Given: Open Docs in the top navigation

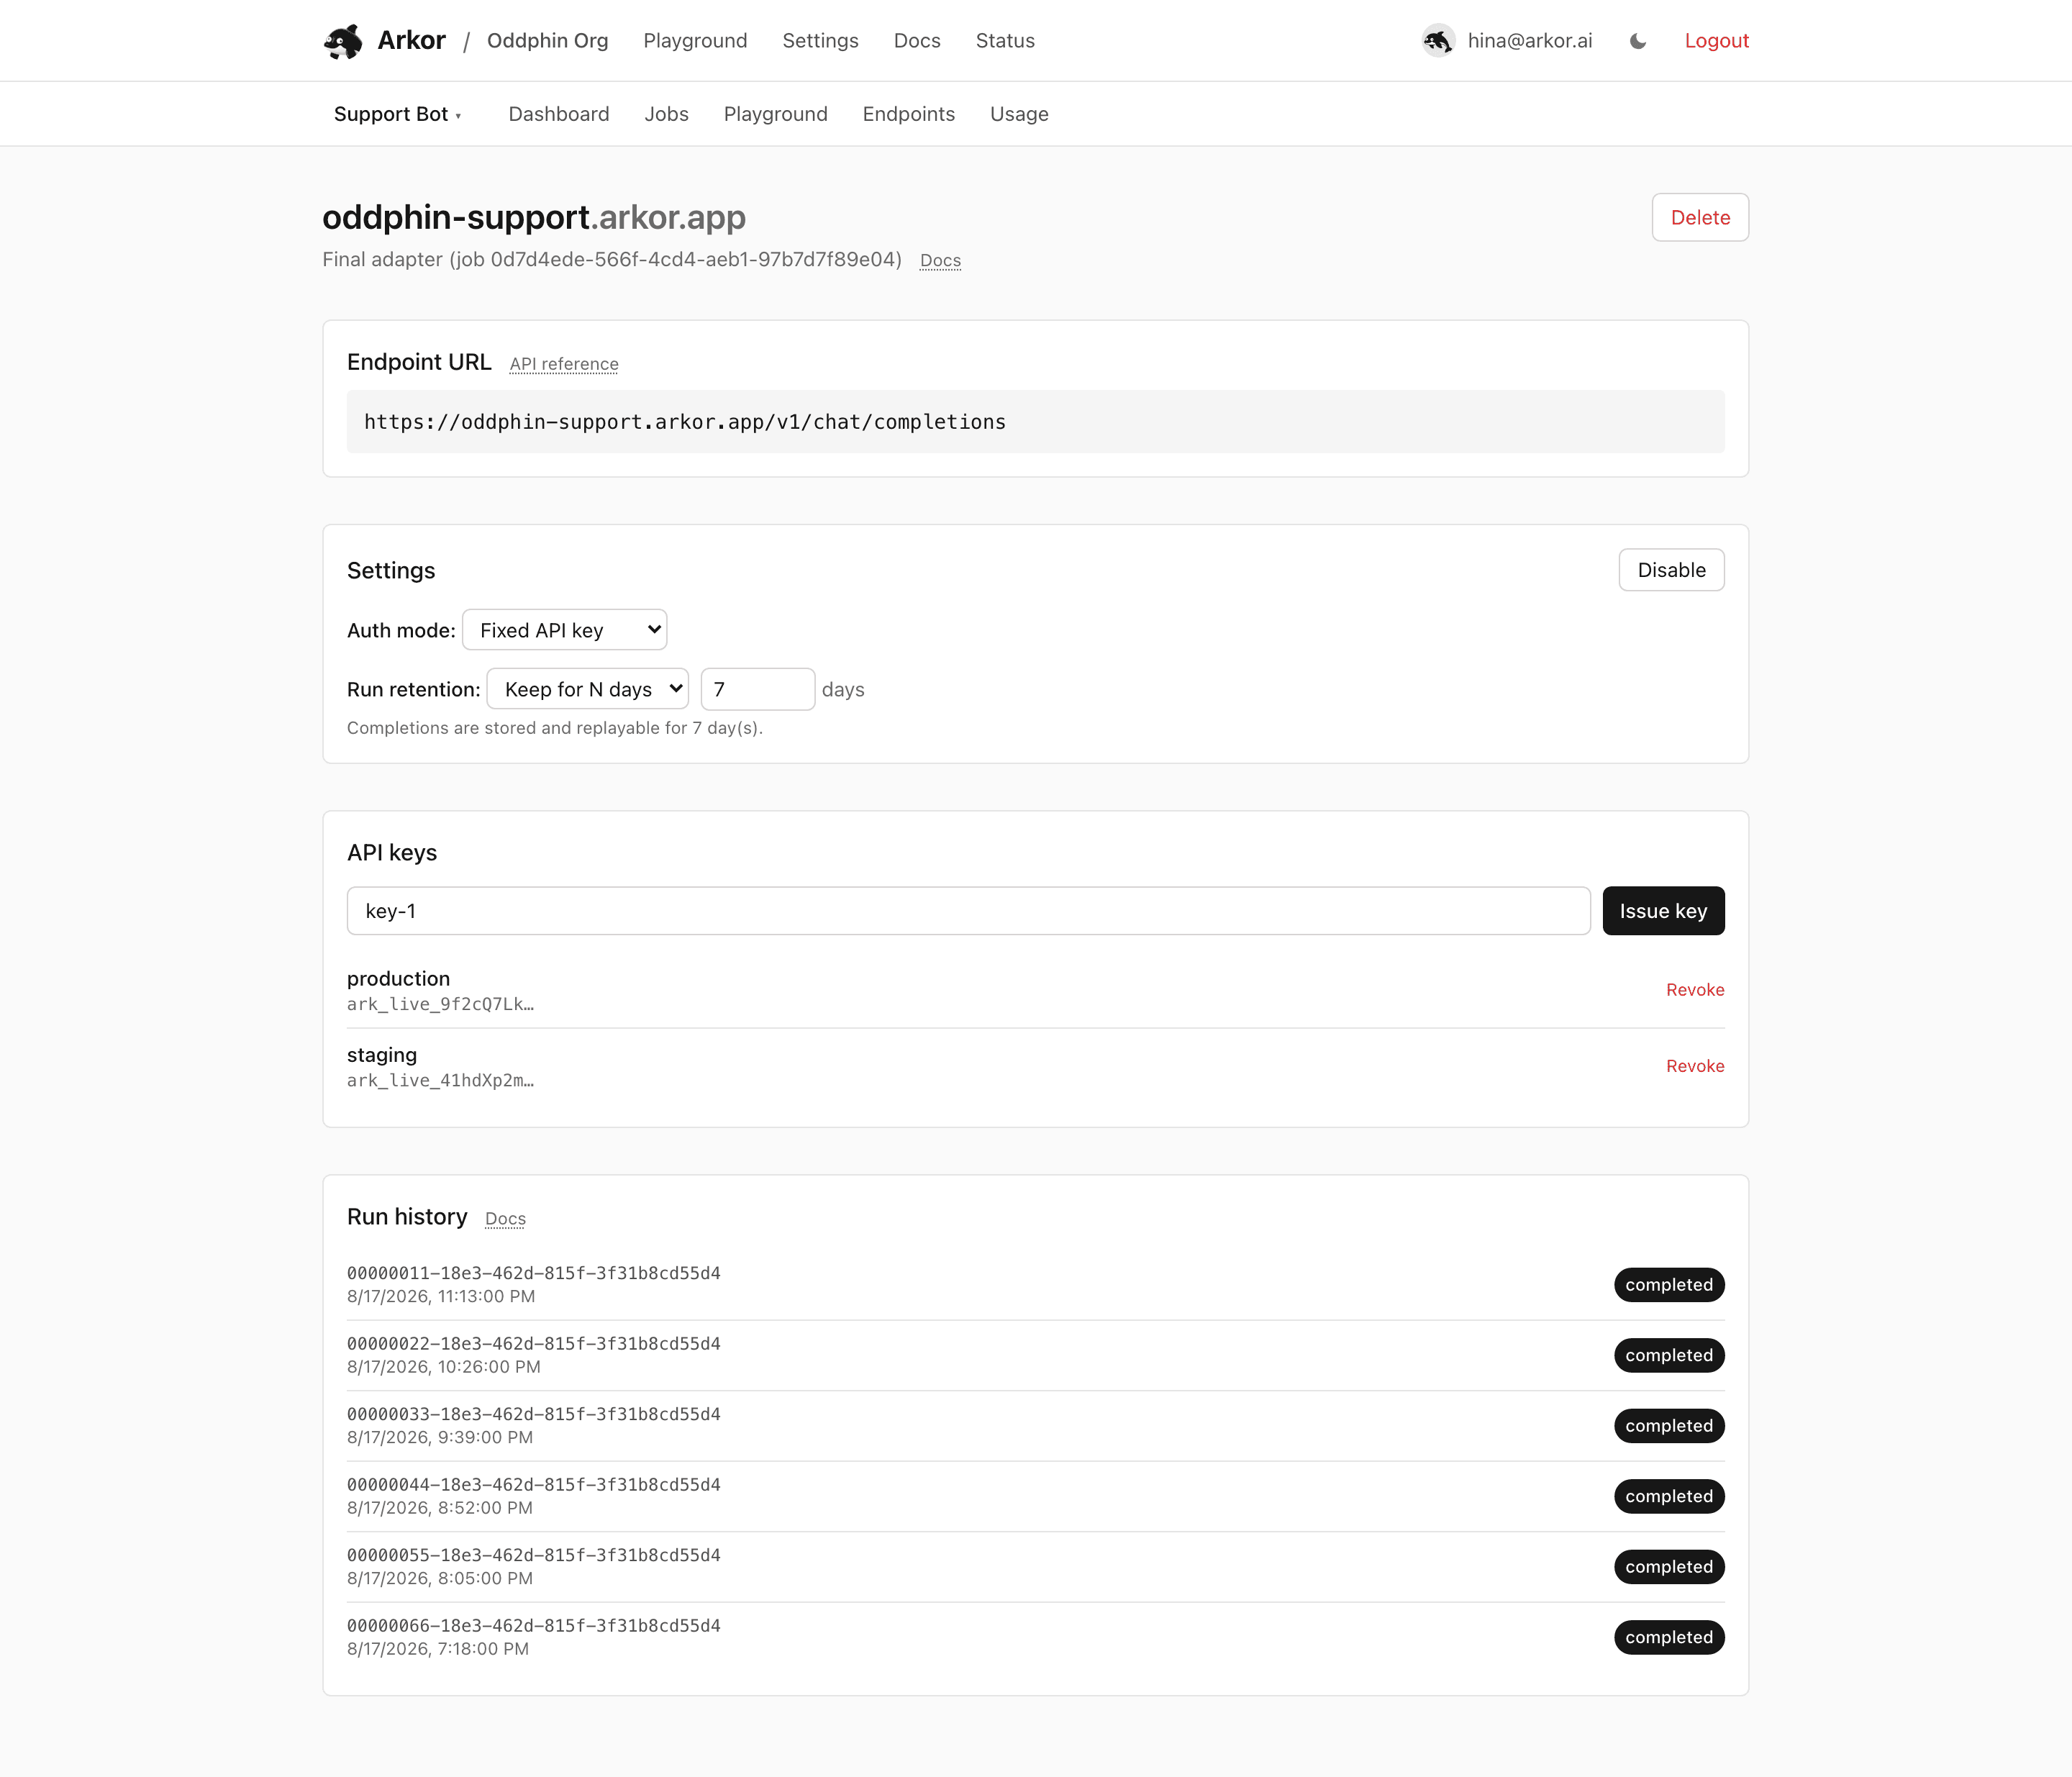Looking at the screenshot, I should [x=917, y=41].
